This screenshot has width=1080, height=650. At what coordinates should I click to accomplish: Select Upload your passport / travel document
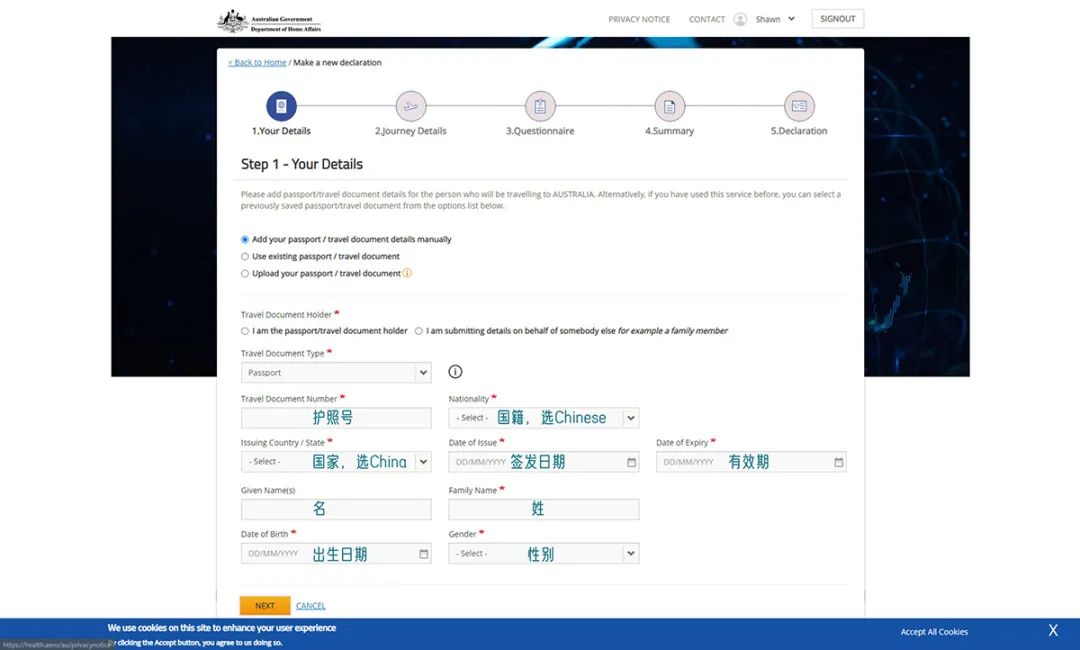tap(245, 273)
